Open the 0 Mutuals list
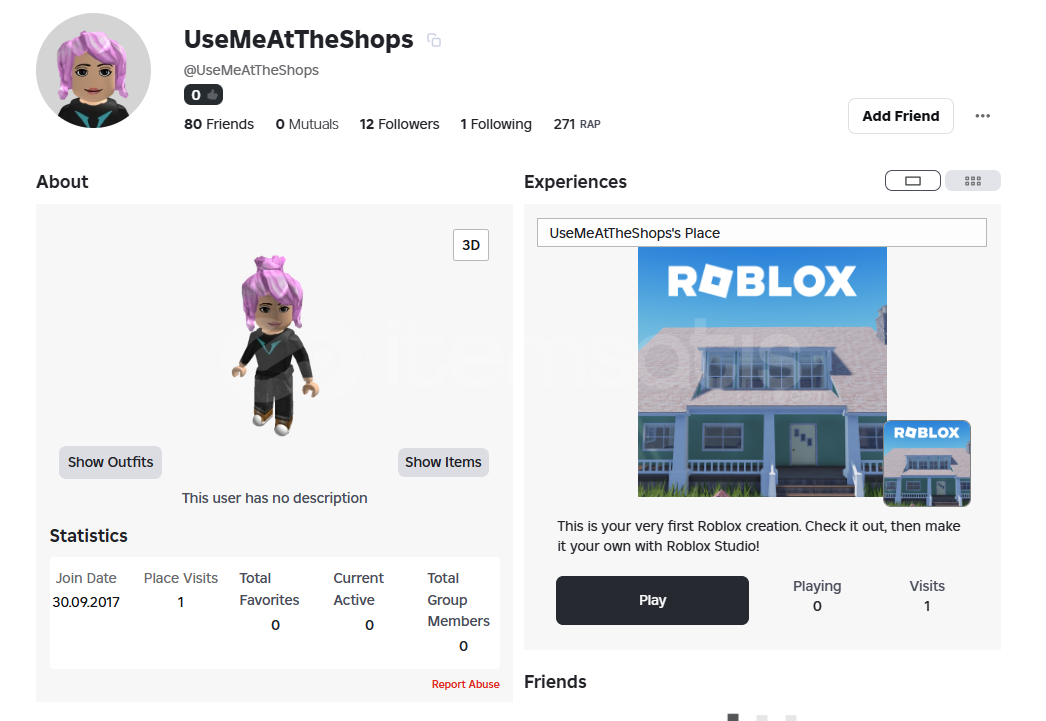This screenshot has width=1046, height=721. [307, 124]
